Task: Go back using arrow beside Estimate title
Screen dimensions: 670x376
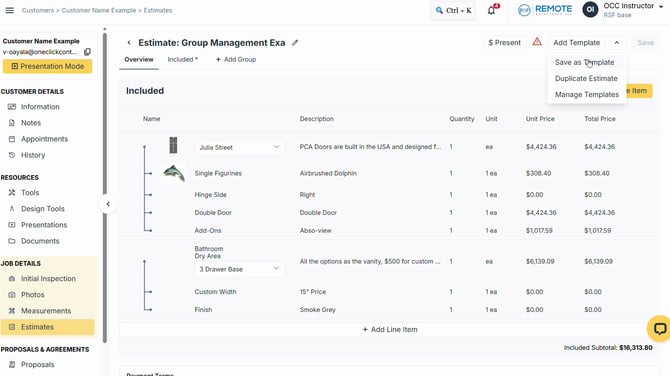Action: coord(129,43)
